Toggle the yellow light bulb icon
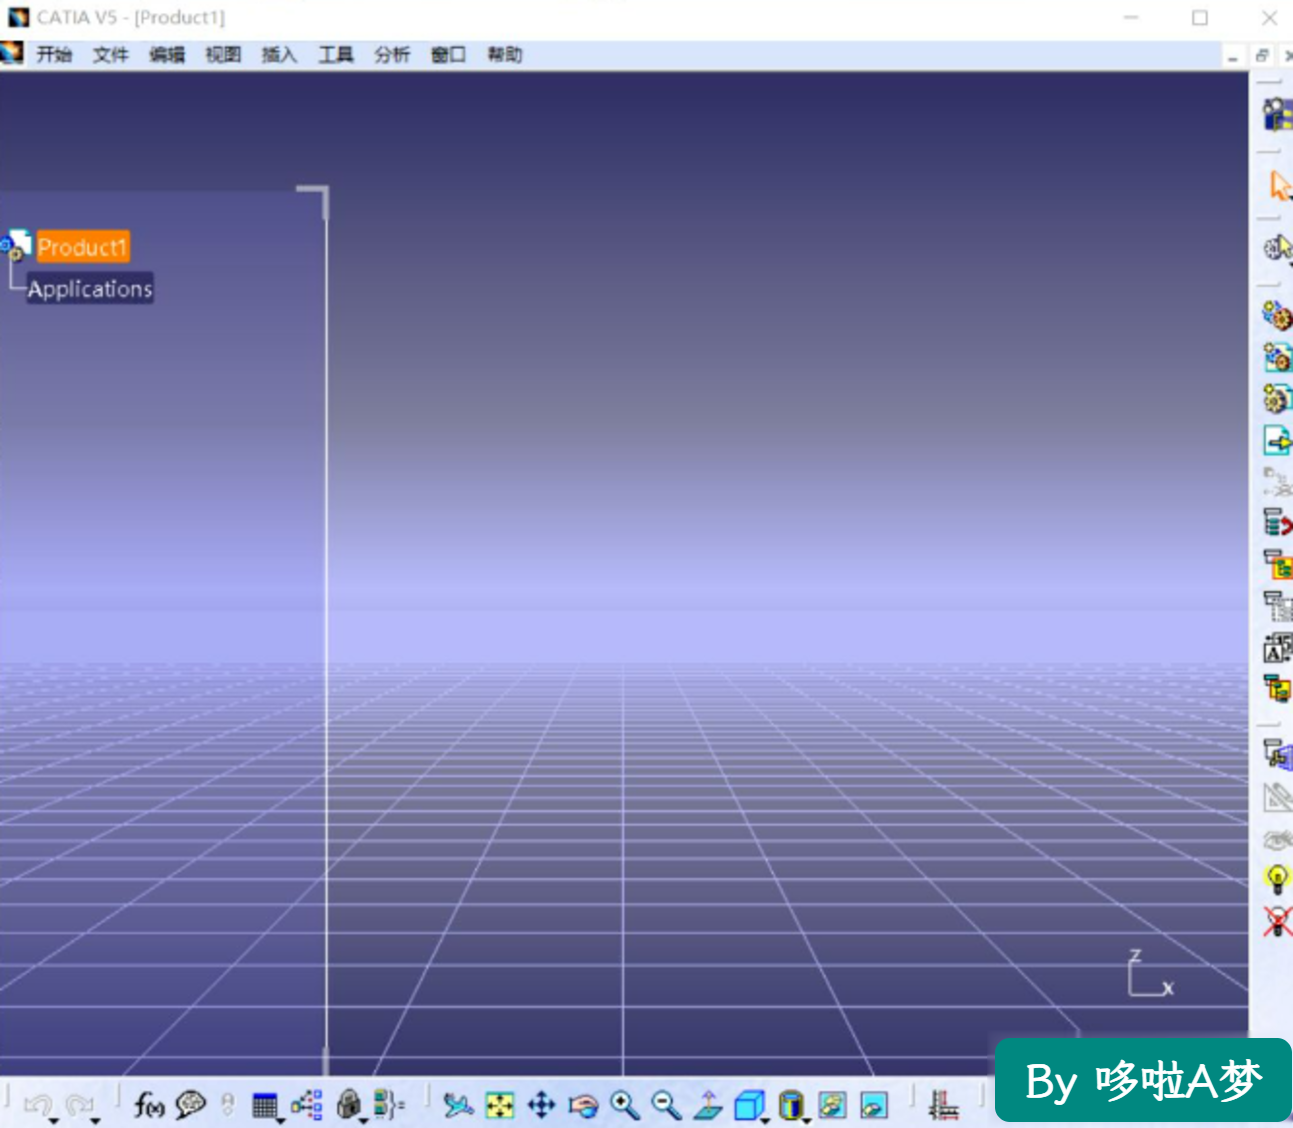Image resolution: width=1293 pixels, height=1128 pixels. click(1277, 879)
